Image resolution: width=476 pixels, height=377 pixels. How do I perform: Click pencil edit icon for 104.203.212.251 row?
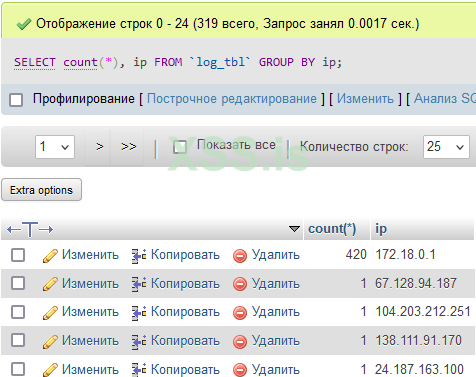pyautogui.click(x=50, y=313)
